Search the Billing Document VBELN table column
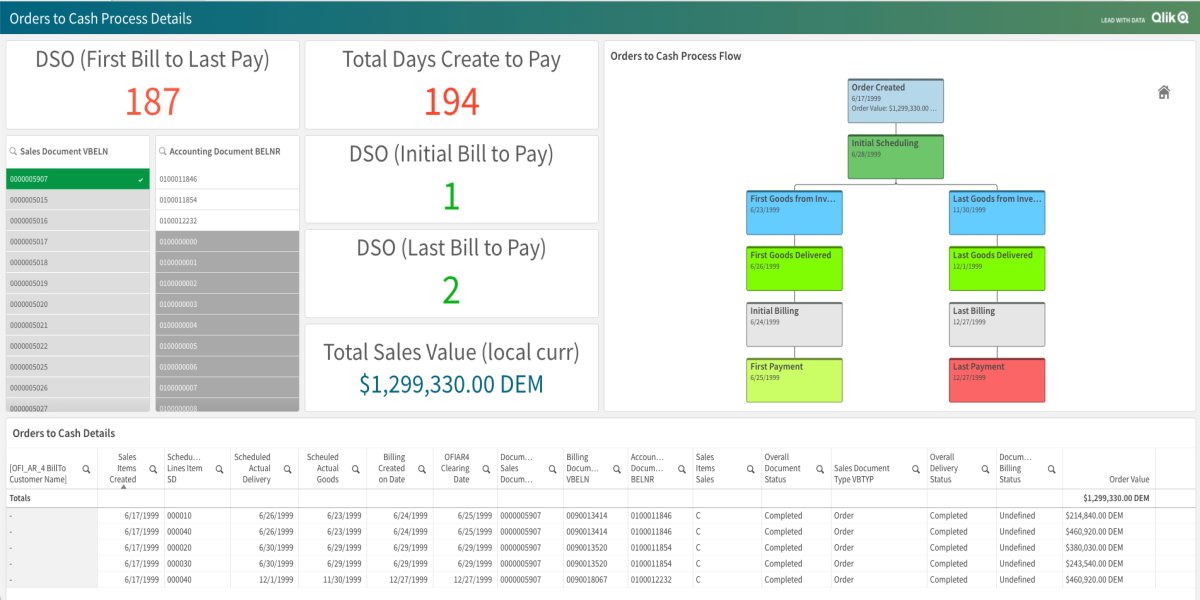 [x=618, y=468]
